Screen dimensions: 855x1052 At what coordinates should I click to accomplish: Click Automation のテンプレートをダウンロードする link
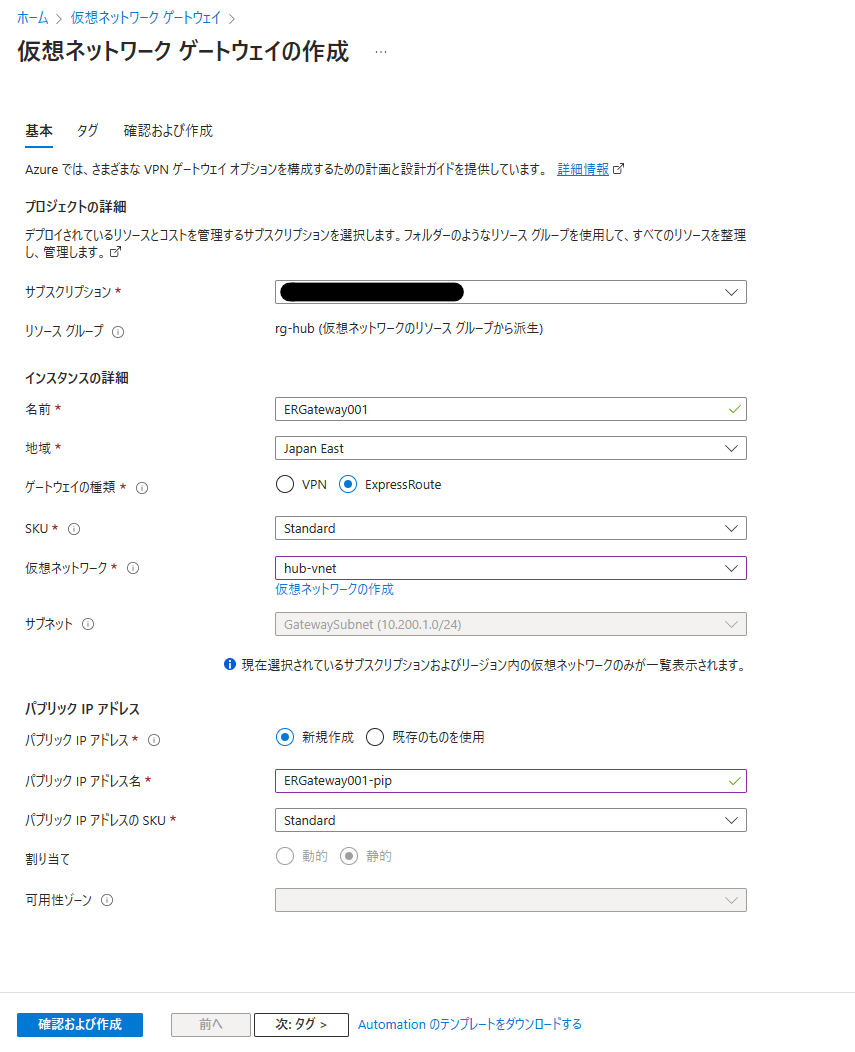(470, 1024)
